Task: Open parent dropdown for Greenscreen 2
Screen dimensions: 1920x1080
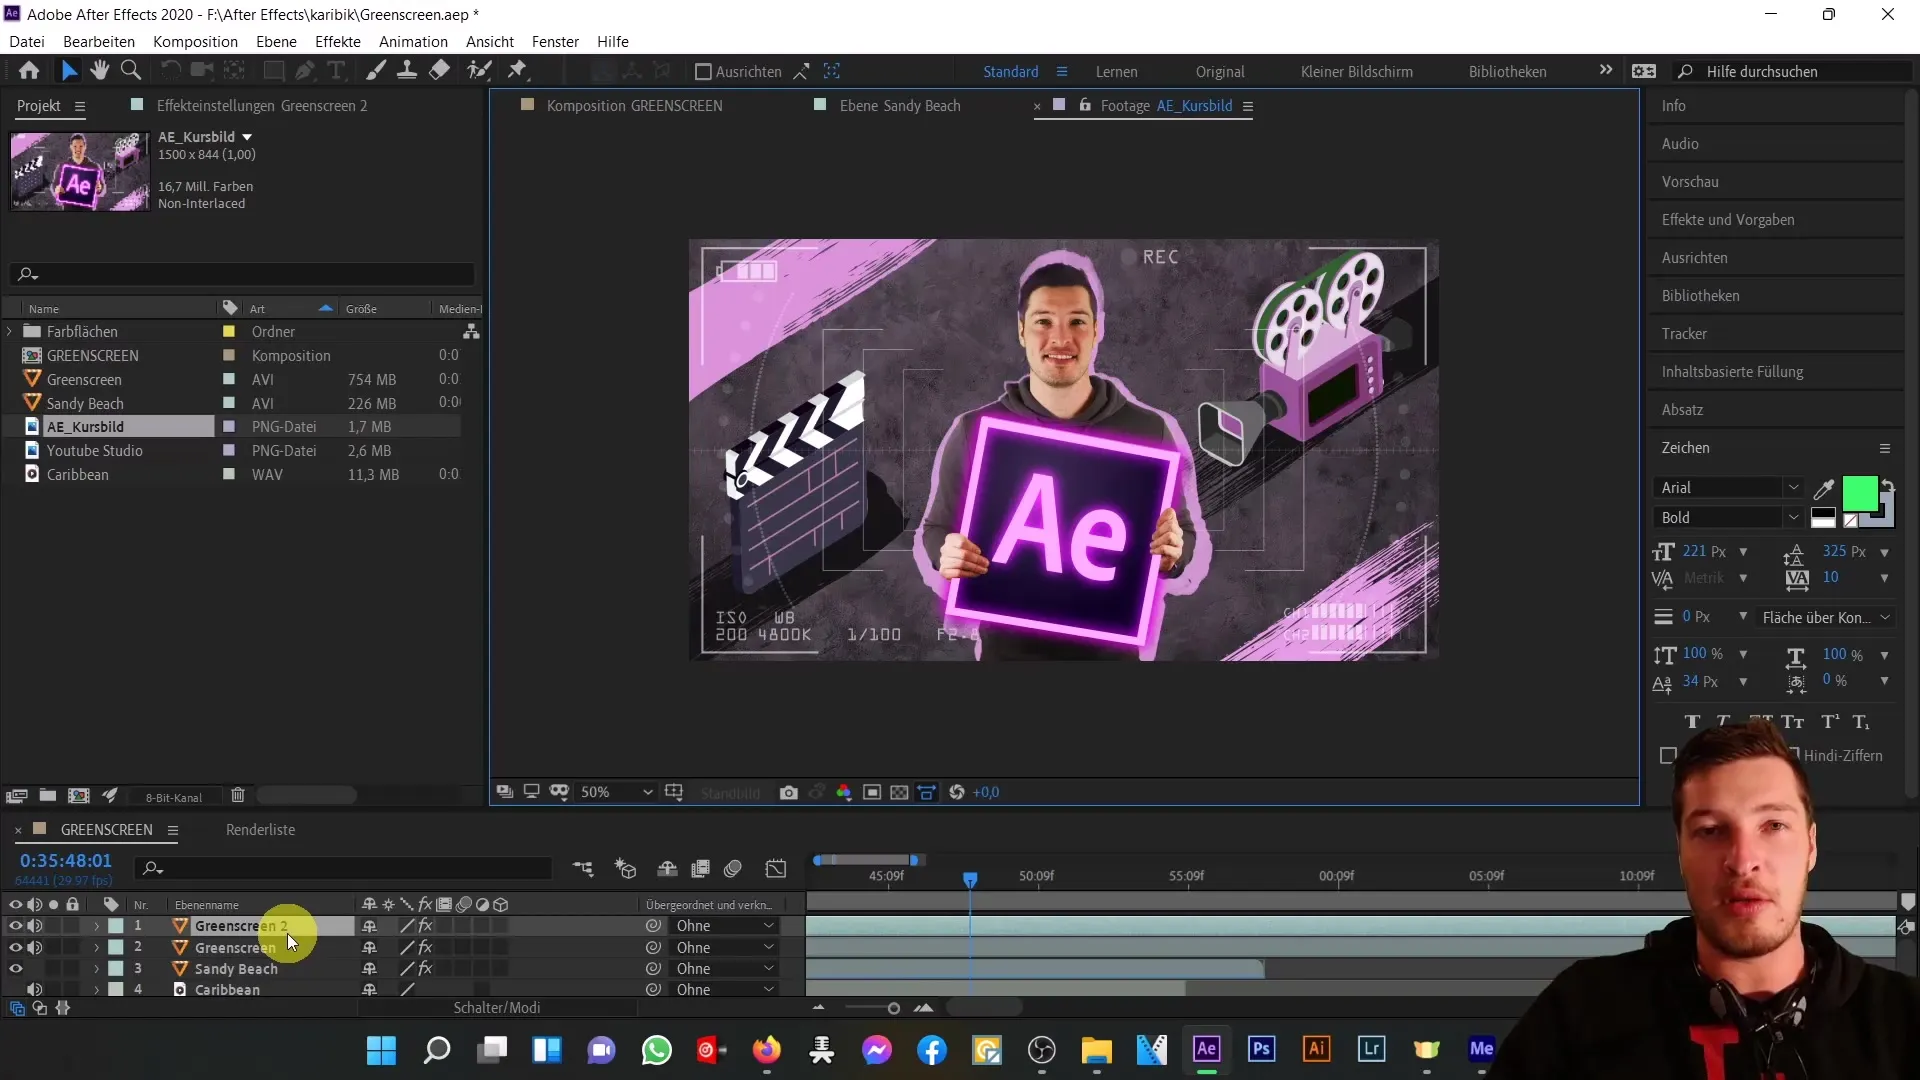Action: coord(725,926)
